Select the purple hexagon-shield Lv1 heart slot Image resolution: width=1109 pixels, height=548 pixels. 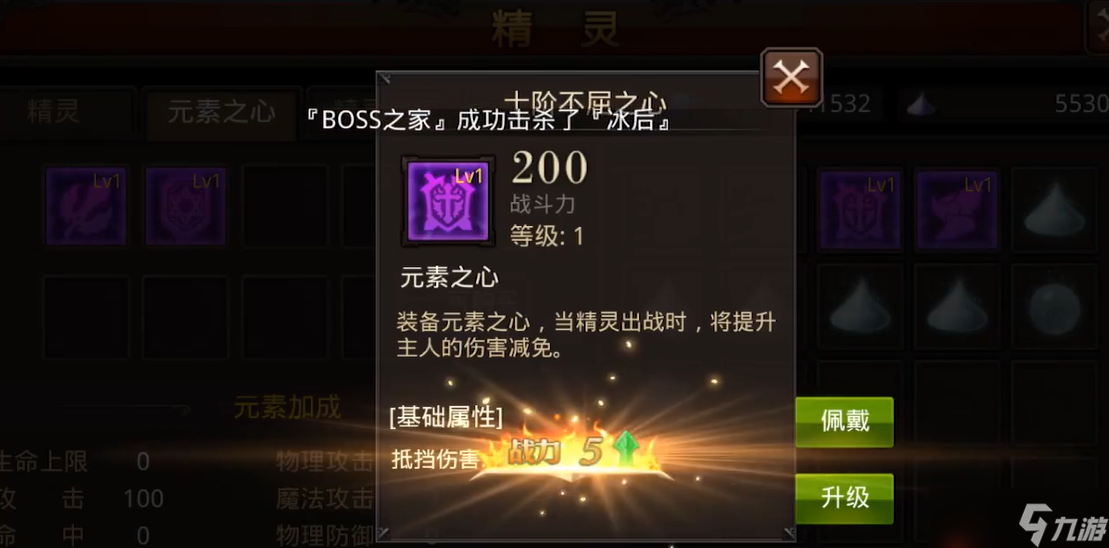[x=185, y=206]
